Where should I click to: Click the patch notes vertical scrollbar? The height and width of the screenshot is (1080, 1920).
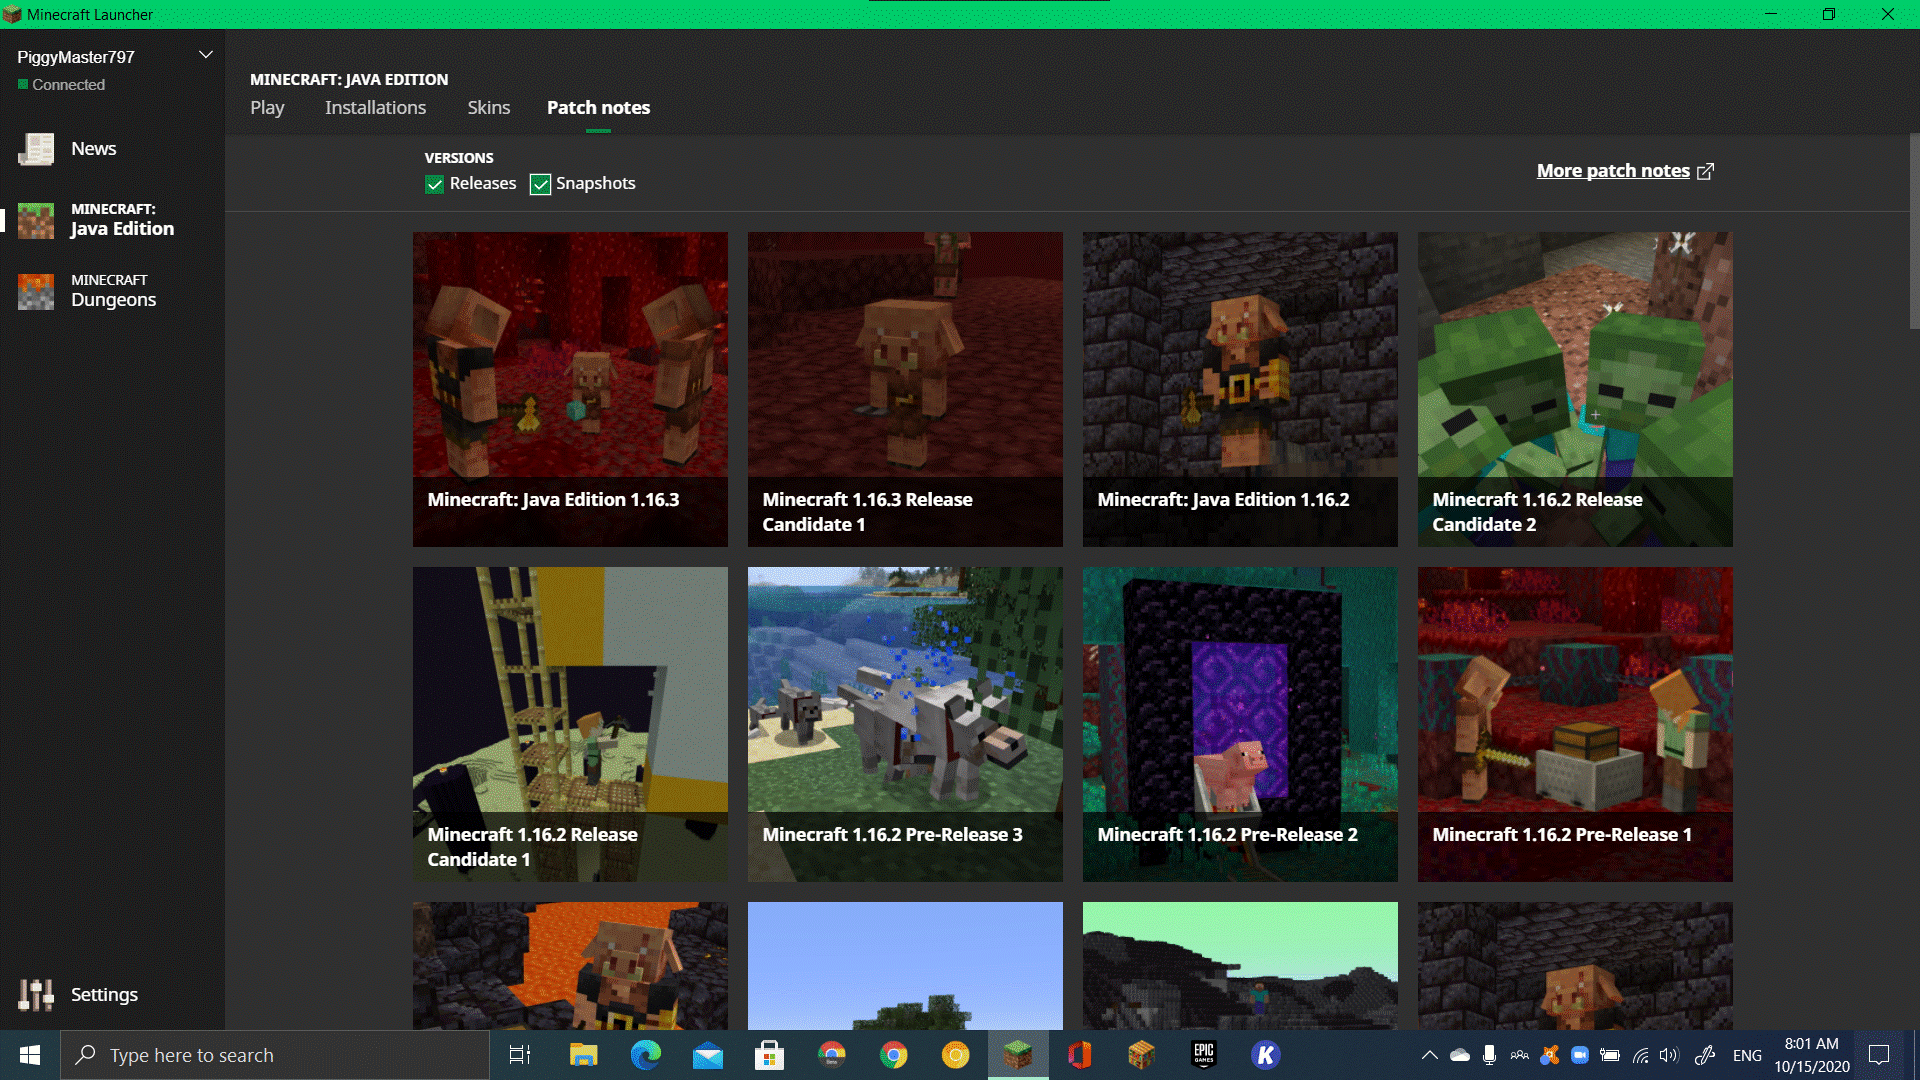point(1914,230)
